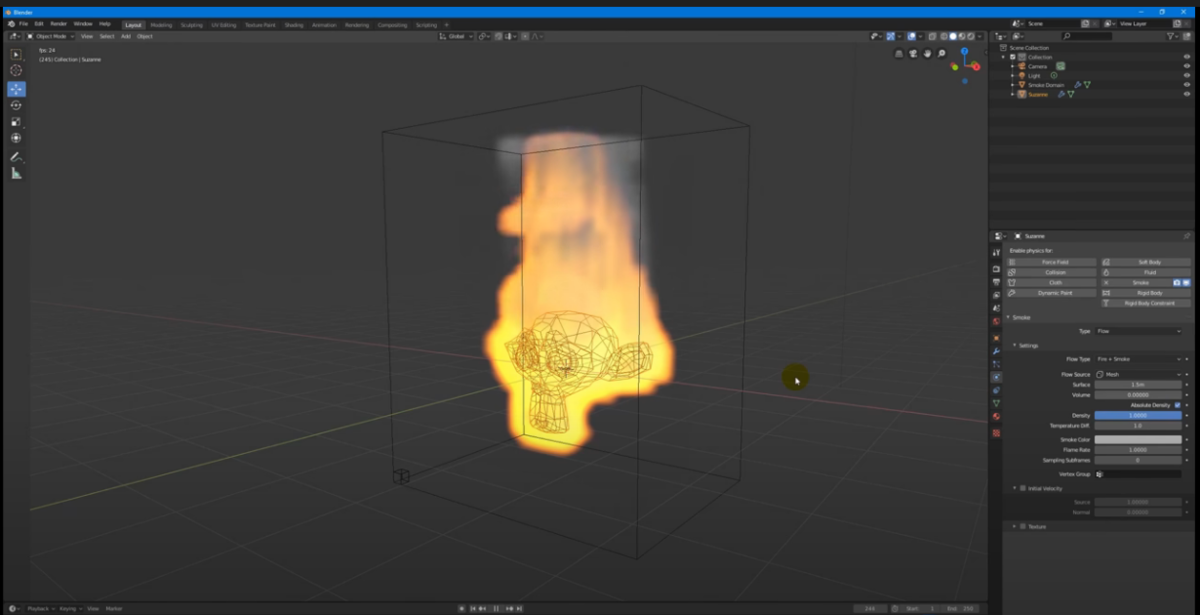This screenshot has width=1200, height=615.
Task: Toggle Smoke render visibility camera icon
Action: pyautogui.click(x=1177, y=282)
